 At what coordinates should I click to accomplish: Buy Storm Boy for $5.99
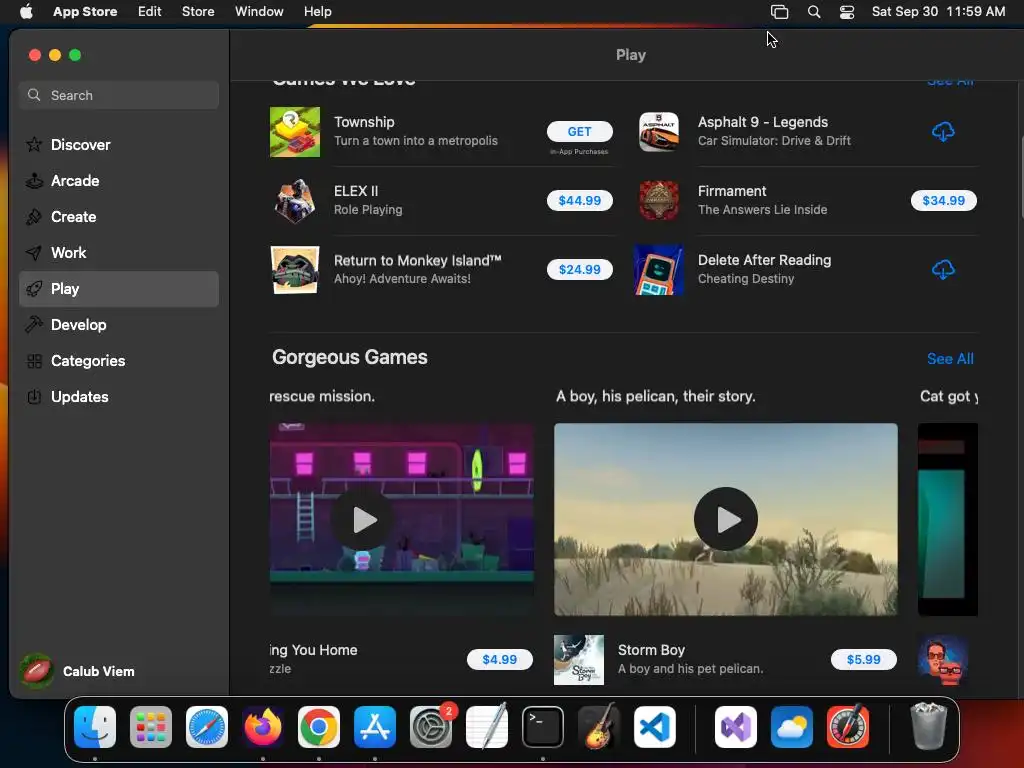[863, 660]
